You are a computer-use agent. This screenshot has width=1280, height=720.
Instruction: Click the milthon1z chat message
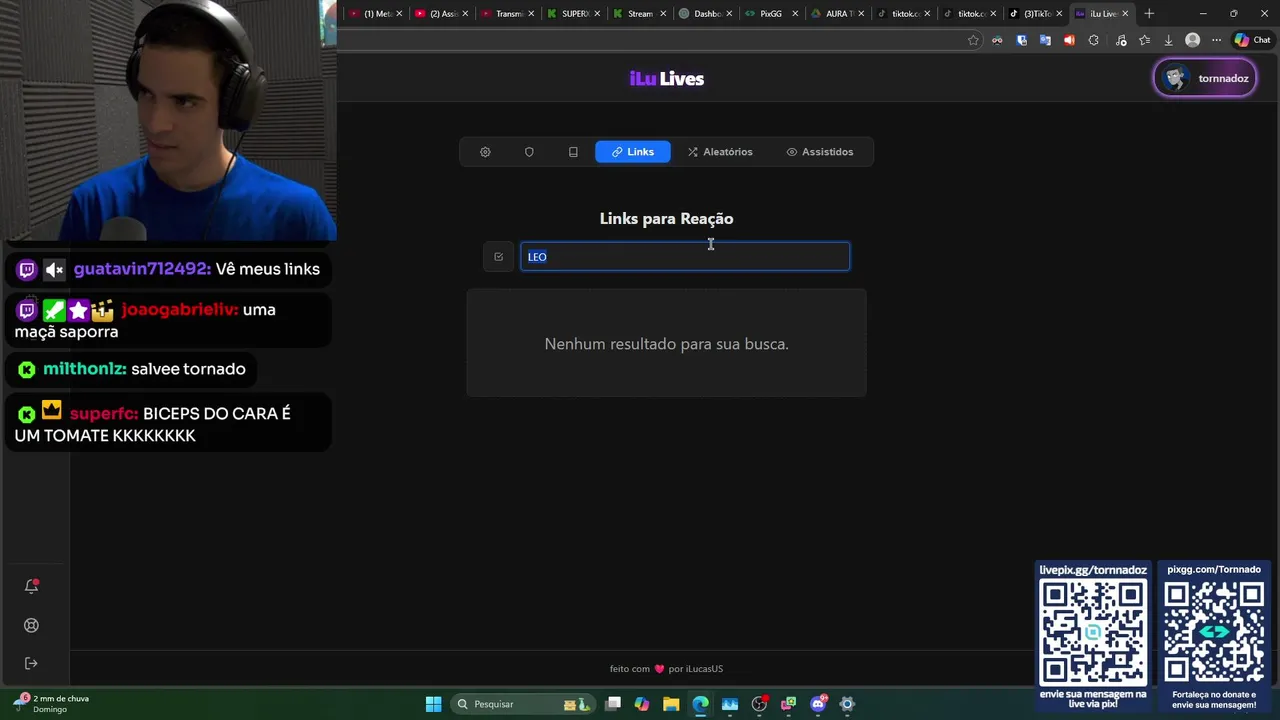click(132, 369)
